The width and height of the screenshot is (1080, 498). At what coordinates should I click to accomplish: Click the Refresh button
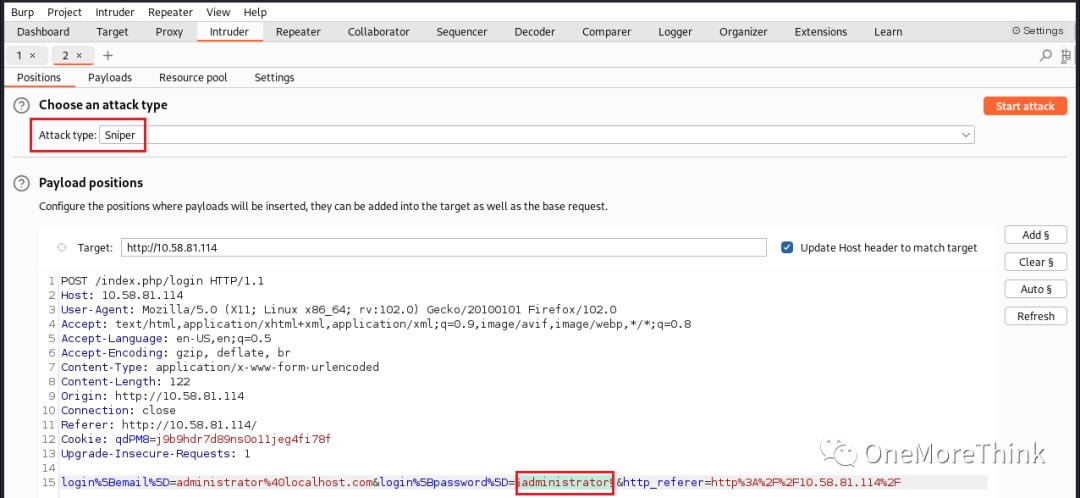coord(1036,316)
